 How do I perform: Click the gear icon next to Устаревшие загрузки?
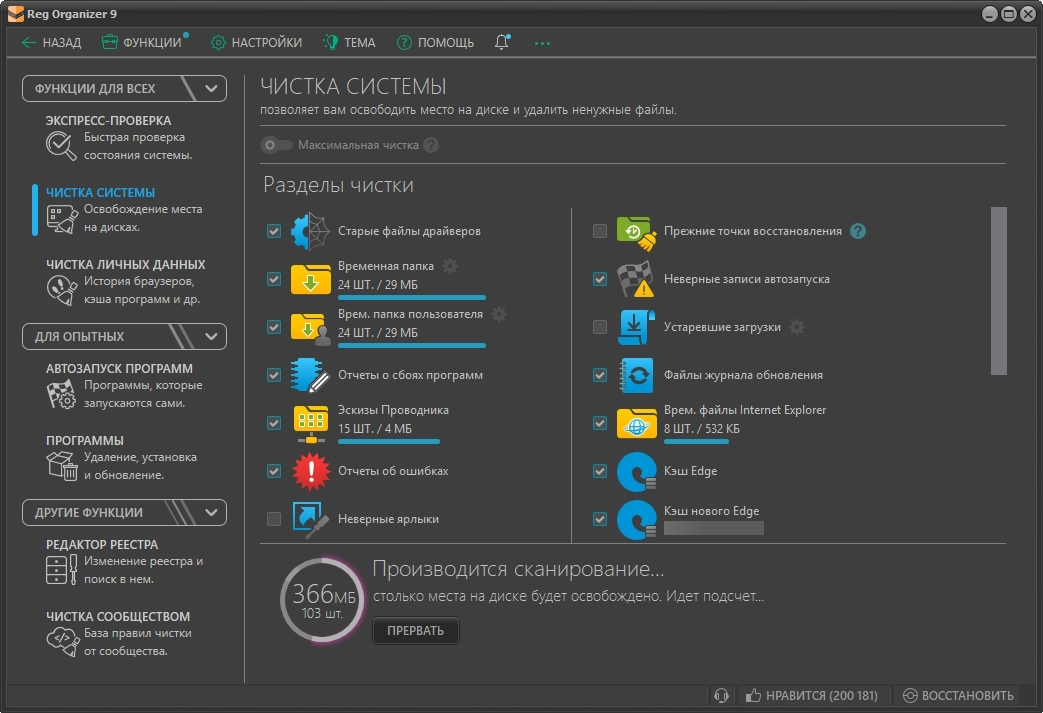[797, 327]
